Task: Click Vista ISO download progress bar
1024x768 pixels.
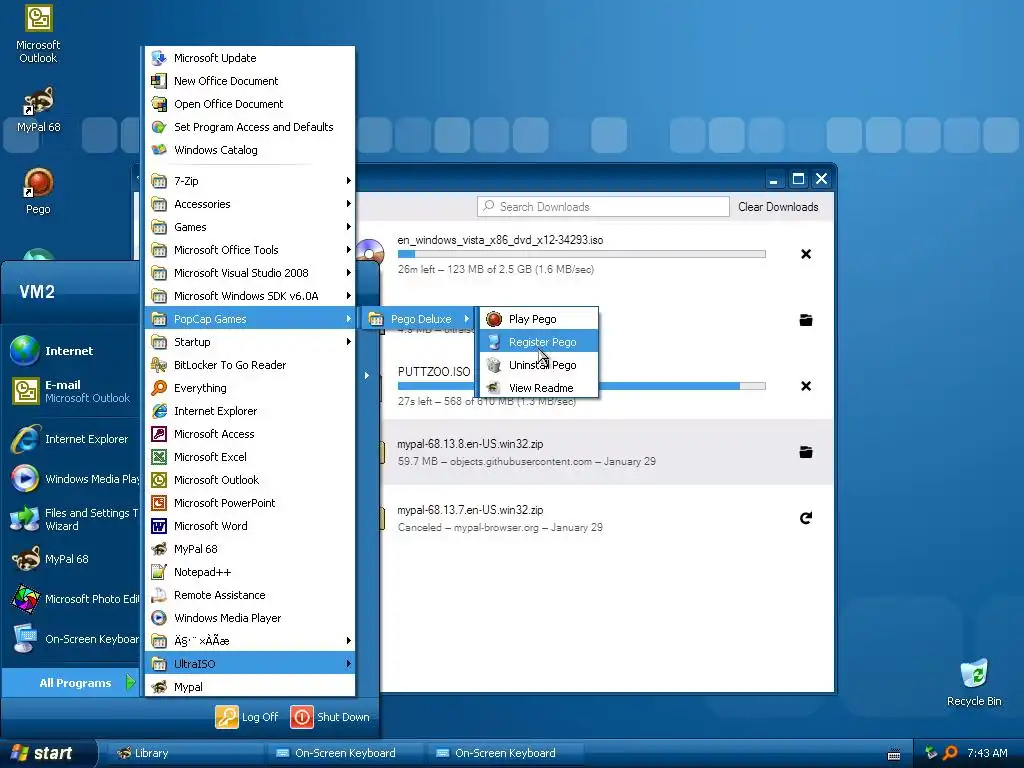Action: tap(581, 254)
